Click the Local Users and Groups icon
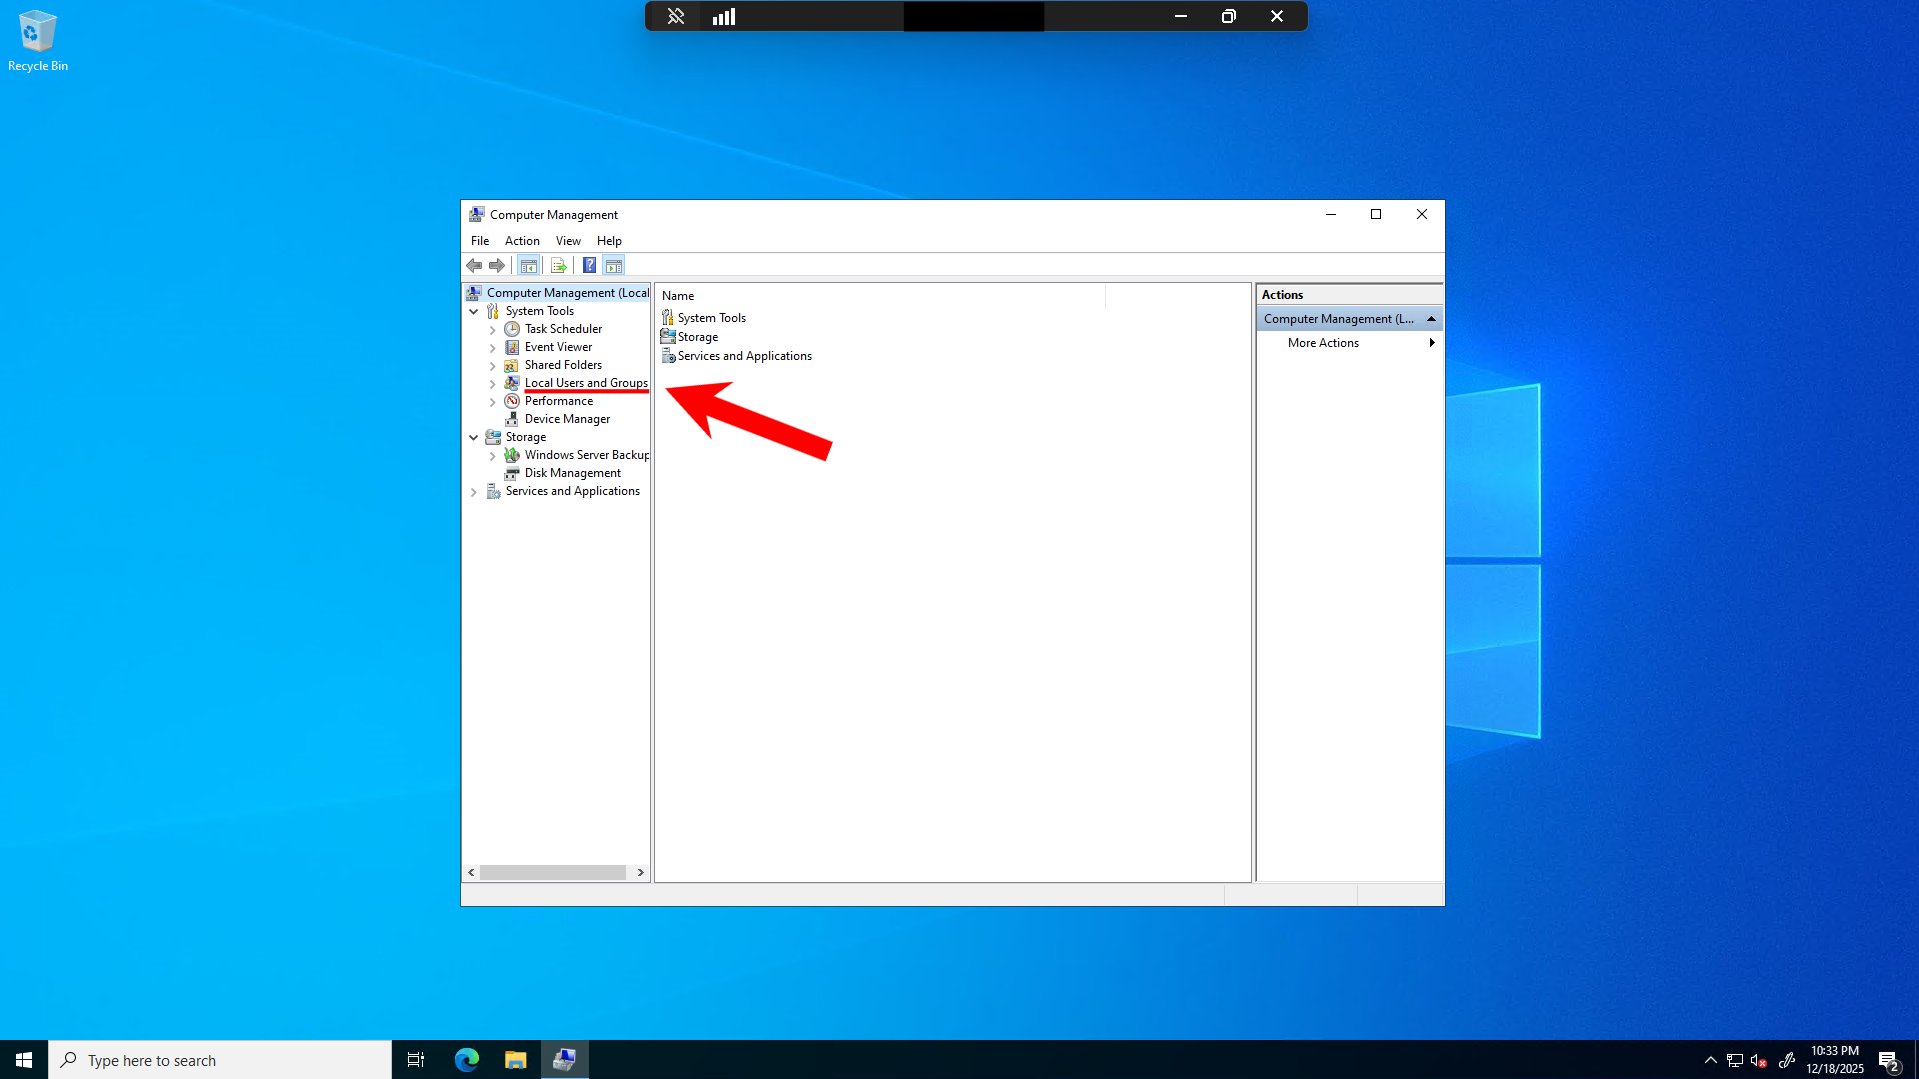The image size is (1919, 1079). click(x=512, y=383)
